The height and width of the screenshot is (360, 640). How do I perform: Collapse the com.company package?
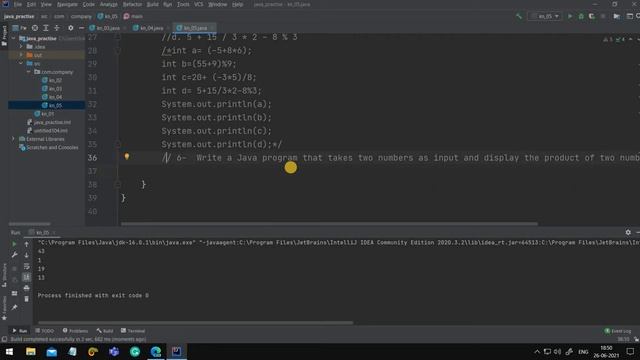click(29, 72)
